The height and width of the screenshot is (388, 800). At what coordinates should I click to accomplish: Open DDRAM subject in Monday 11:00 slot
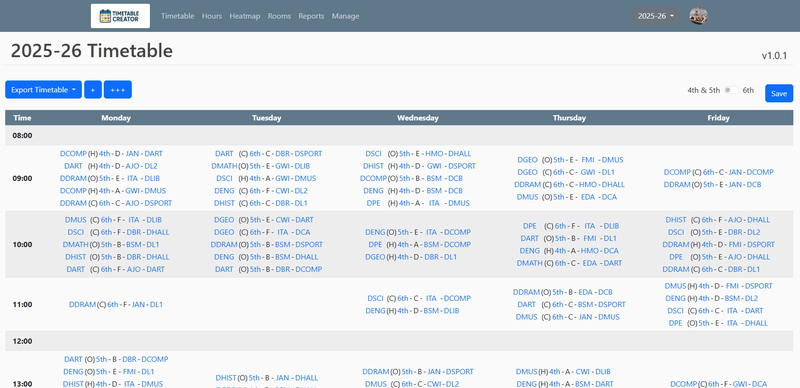click(x=83, y=304)
